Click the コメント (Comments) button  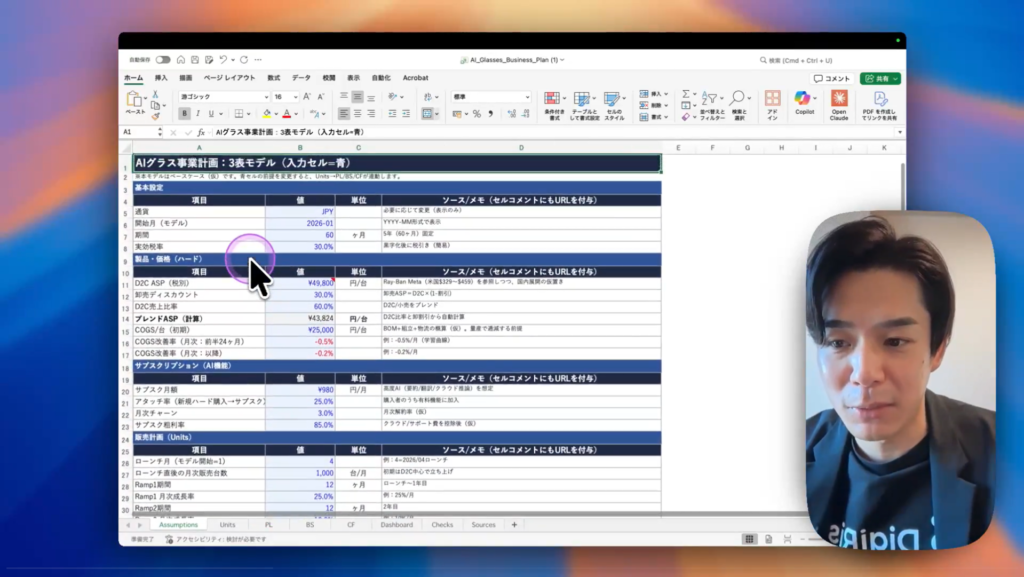832,78
